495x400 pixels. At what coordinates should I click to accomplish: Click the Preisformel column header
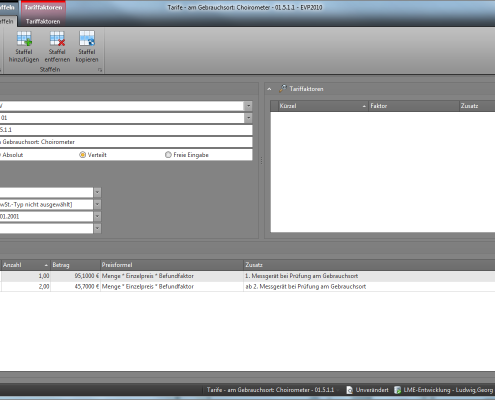click(172, 265)
